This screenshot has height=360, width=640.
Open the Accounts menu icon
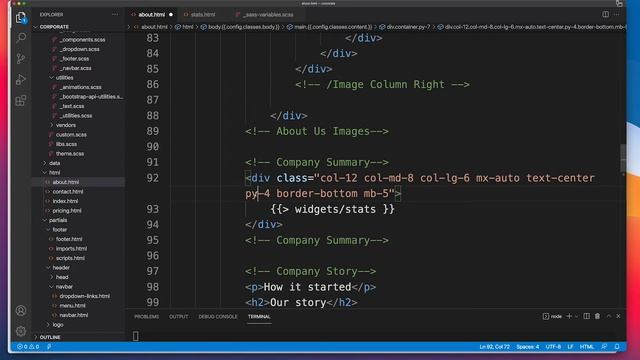pyautogui.click(x=21, y=311)
